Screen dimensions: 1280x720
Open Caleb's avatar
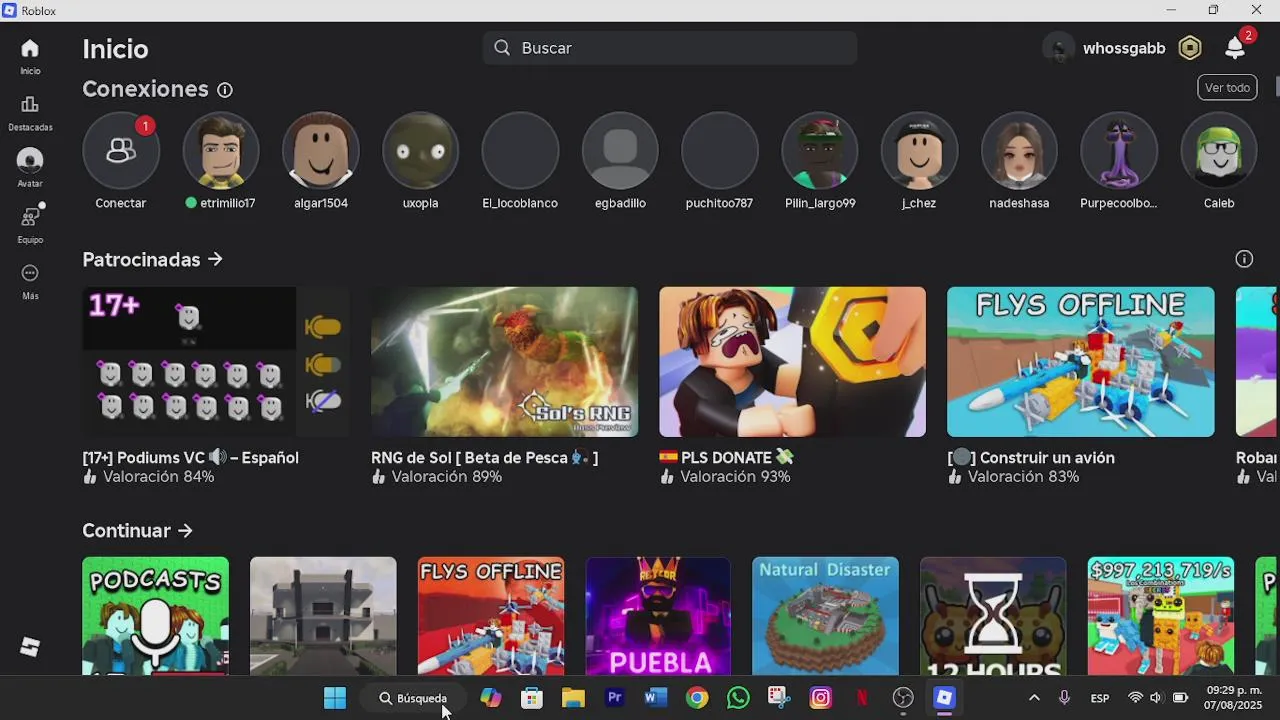(1219, 151)
